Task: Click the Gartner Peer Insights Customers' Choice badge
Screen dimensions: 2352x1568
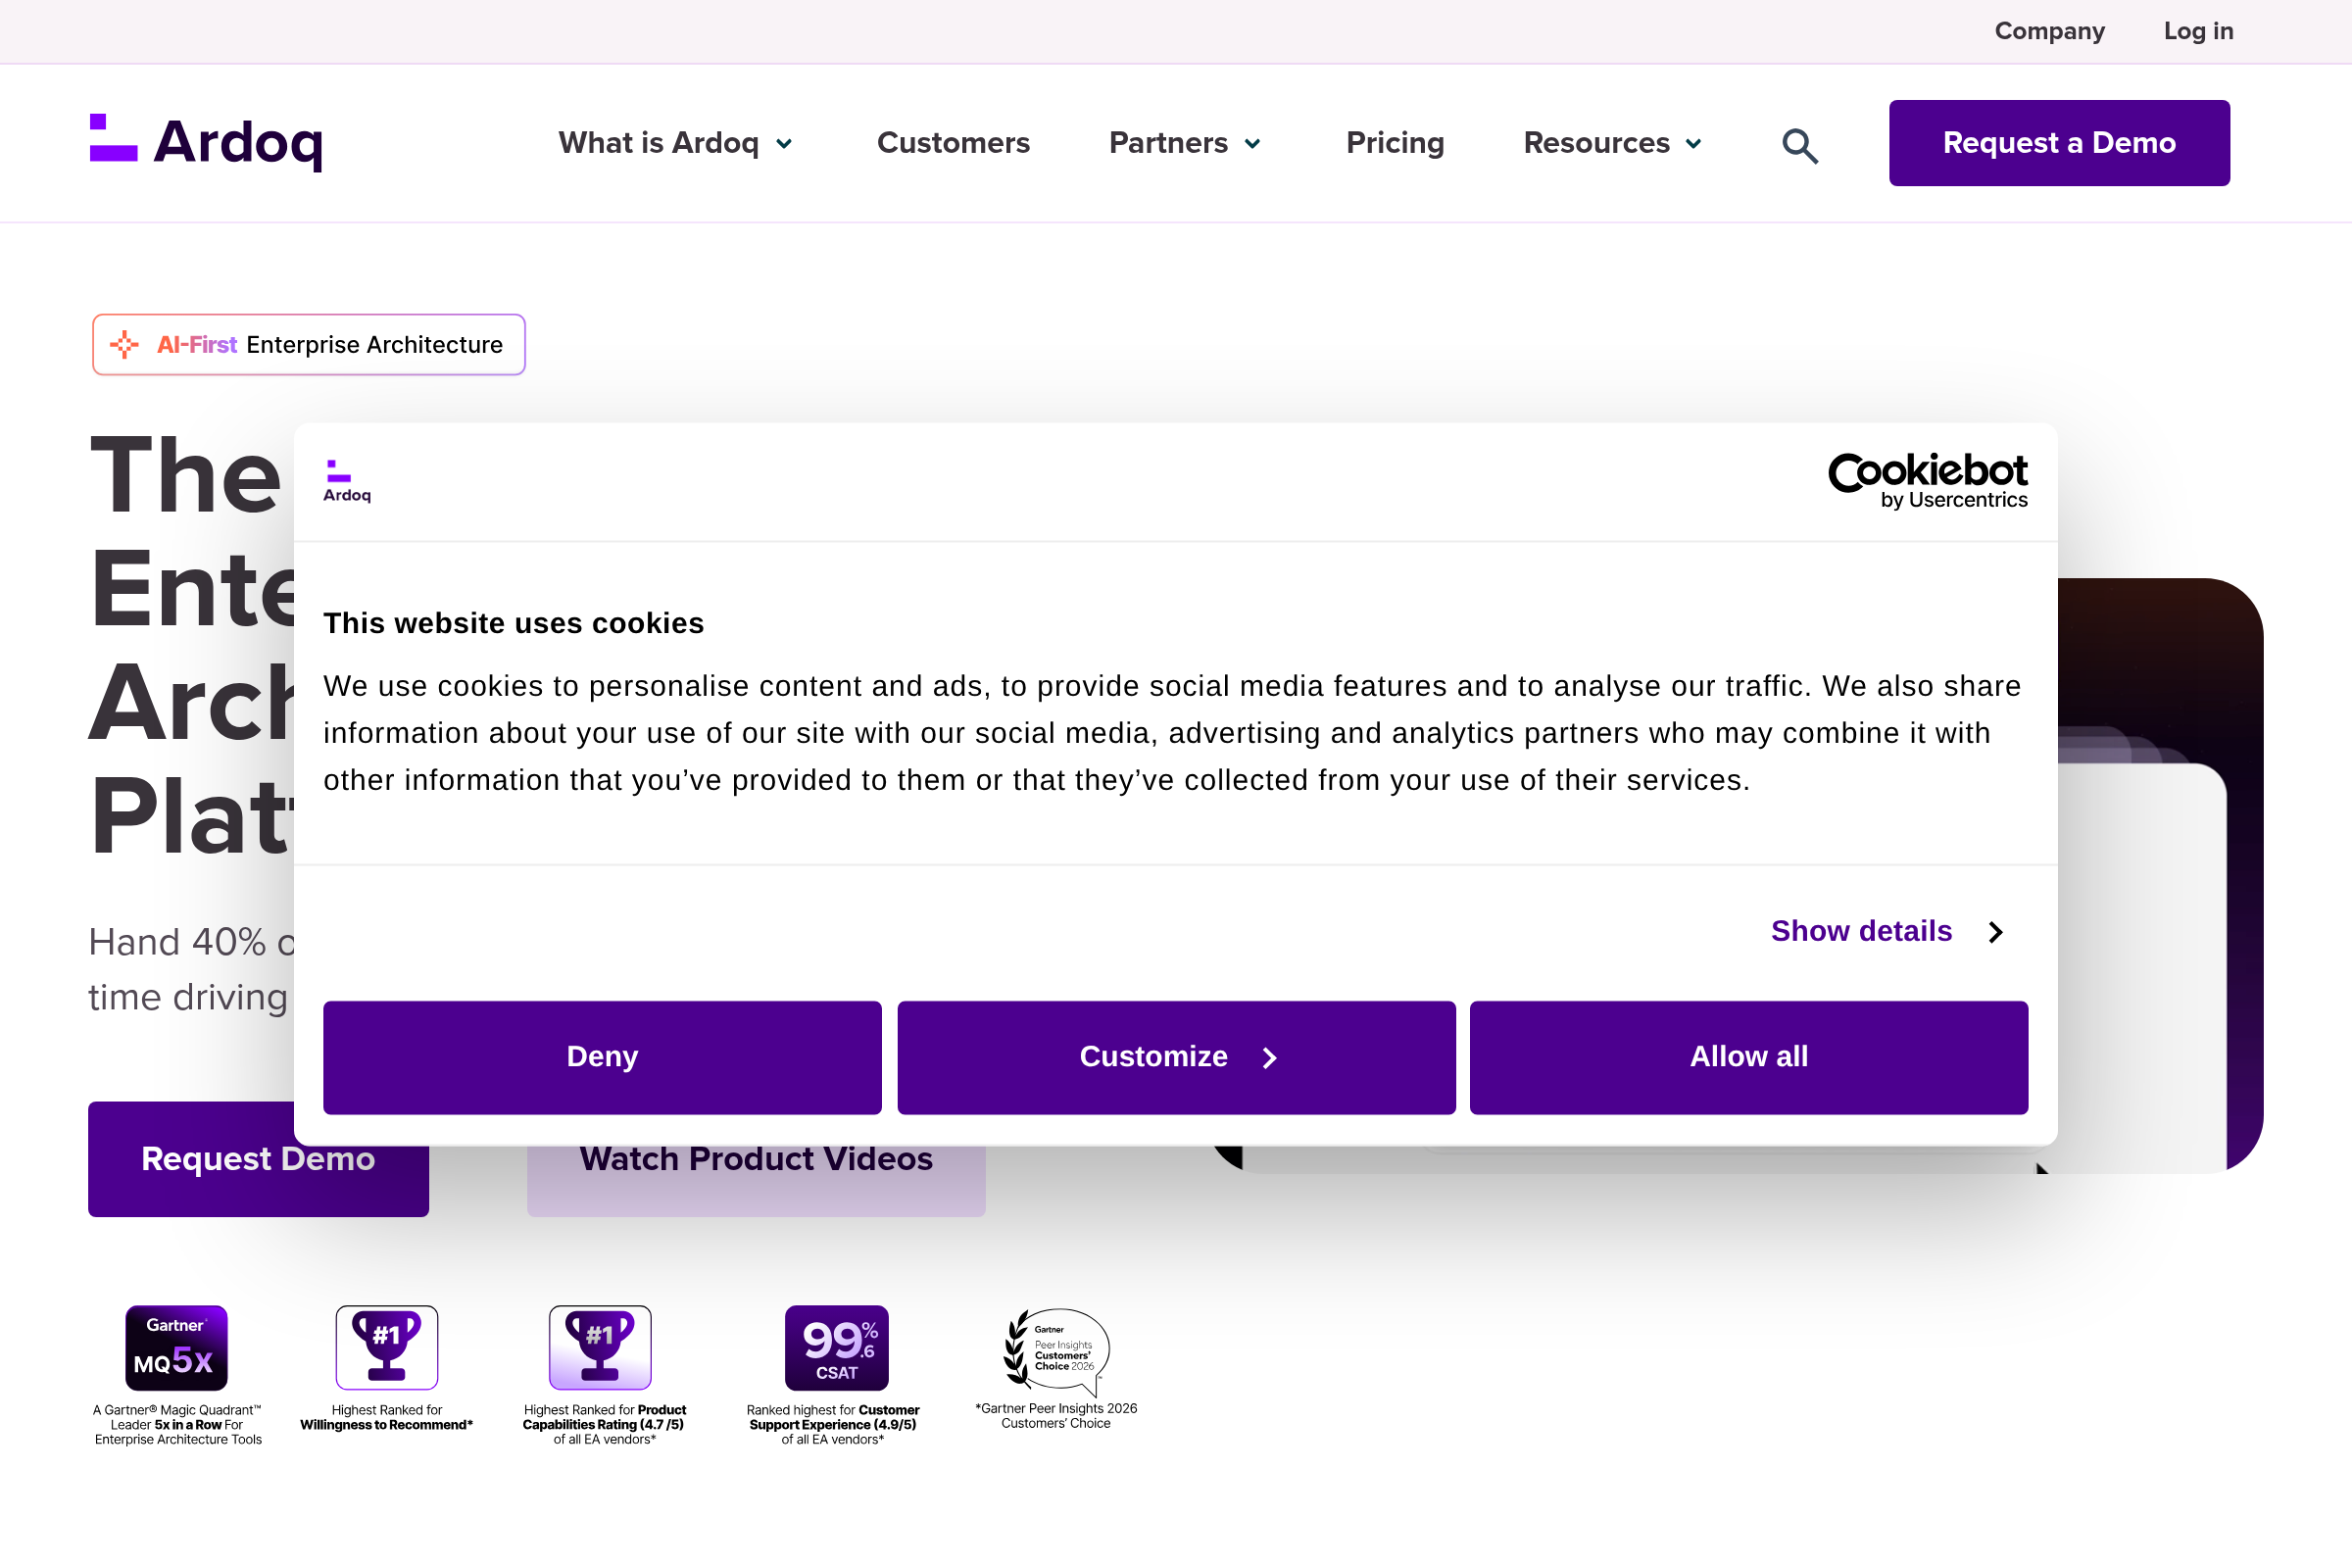Action: tap(1056, 1351)
